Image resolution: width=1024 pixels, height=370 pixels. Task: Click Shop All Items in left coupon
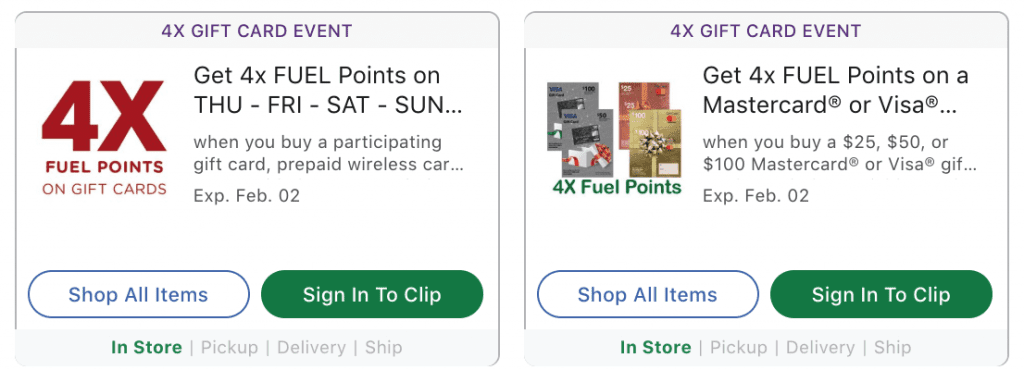click(138, 294)
